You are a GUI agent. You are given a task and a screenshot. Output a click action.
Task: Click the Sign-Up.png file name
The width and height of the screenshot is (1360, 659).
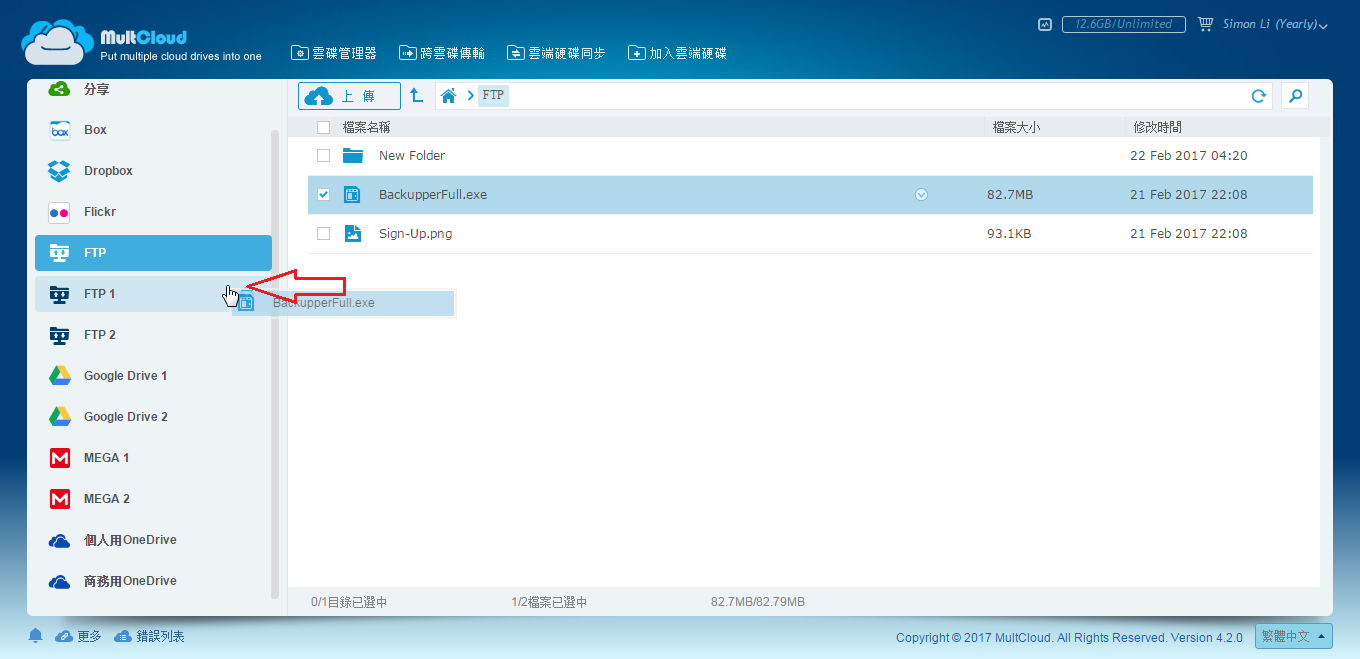[415, 234]
